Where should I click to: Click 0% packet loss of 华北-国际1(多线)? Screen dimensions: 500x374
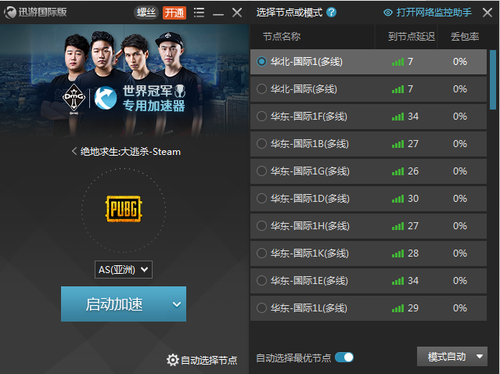[x=460, y=62]
